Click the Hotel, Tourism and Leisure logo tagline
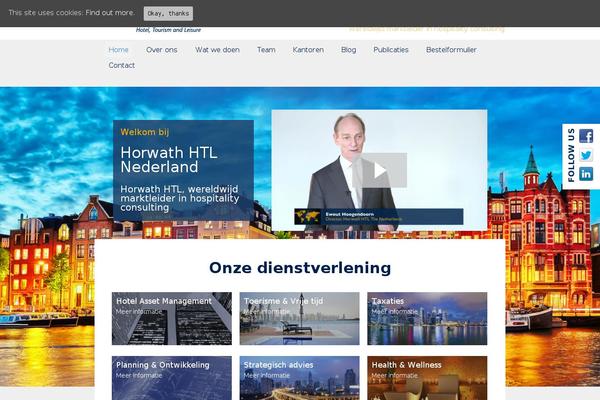The width and height of the screenshot is (600, 400). click(x=168, y=30)
